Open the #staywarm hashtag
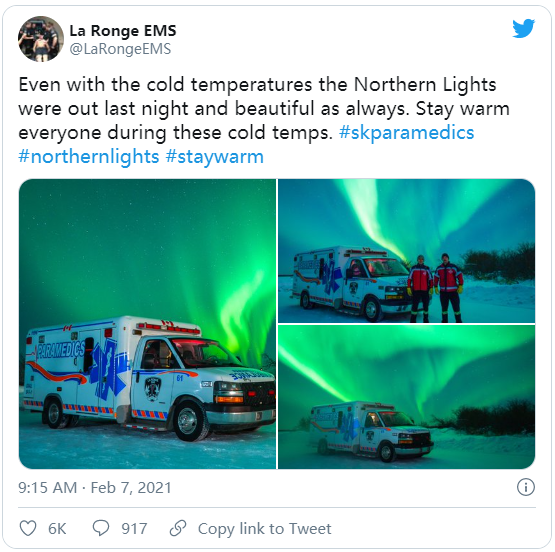555x552 pixels. 214,157
